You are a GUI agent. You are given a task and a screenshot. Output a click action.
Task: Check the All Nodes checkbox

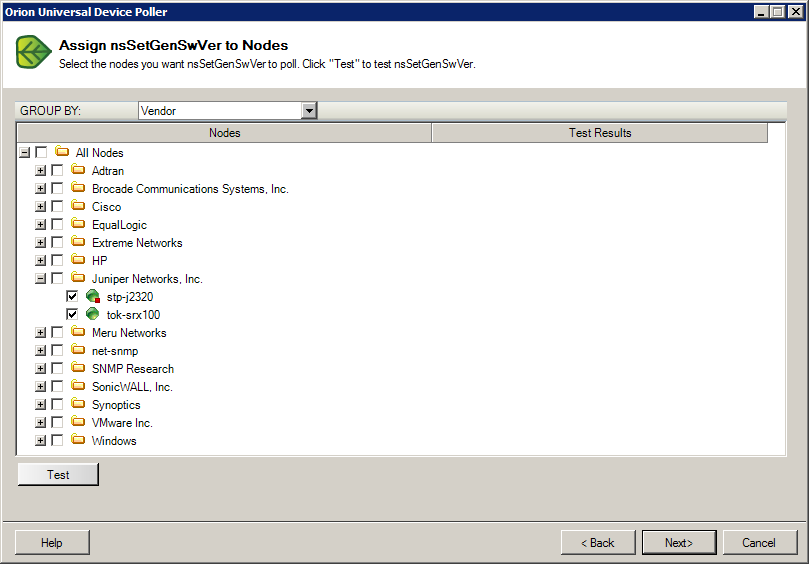(41, 153)
